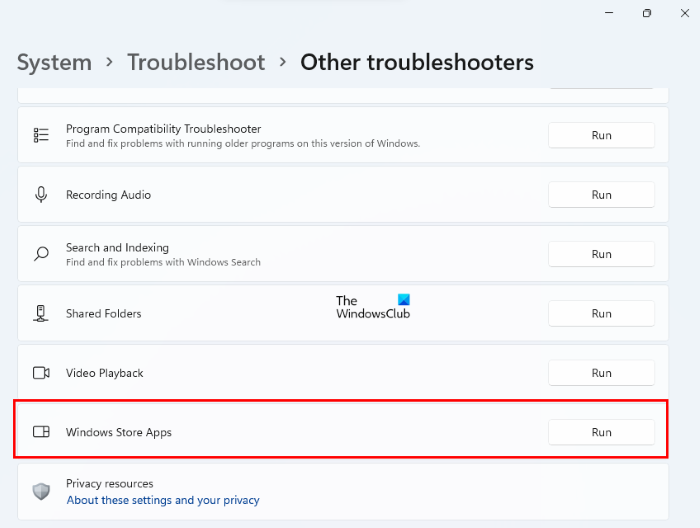700x528 pixels.
Task: Maximize or restore the Settings window
Action: tap(647, 13)
